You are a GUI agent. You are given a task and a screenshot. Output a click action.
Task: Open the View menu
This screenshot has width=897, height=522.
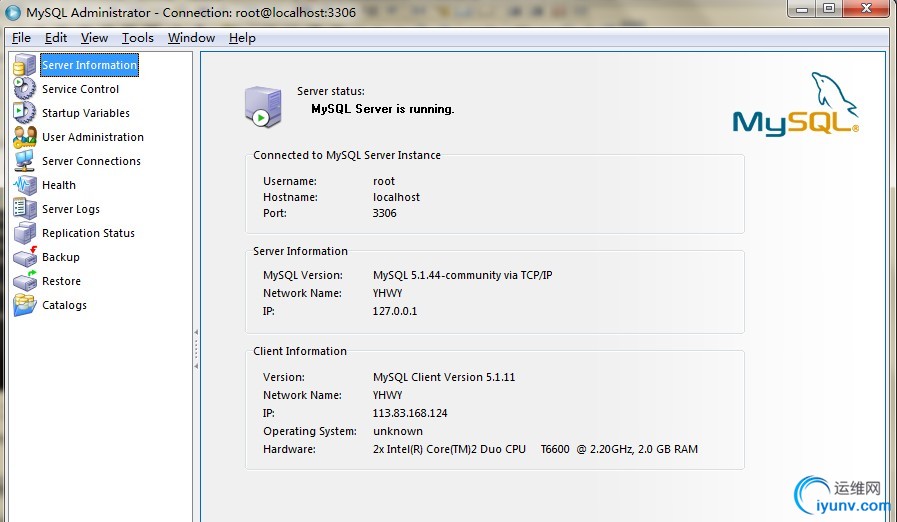pos(94,38)
